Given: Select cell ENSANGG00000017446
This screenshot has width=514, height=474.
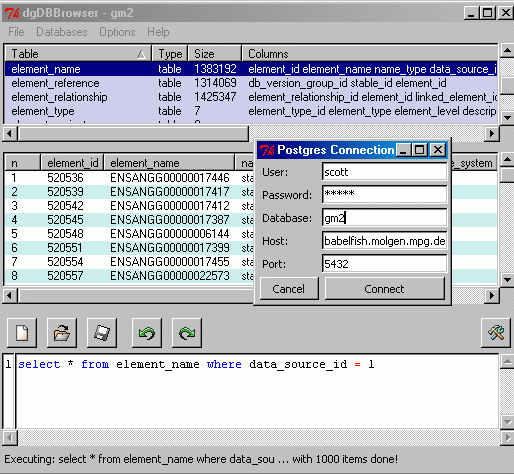Looking at the screenshot, I should [170, 178].
